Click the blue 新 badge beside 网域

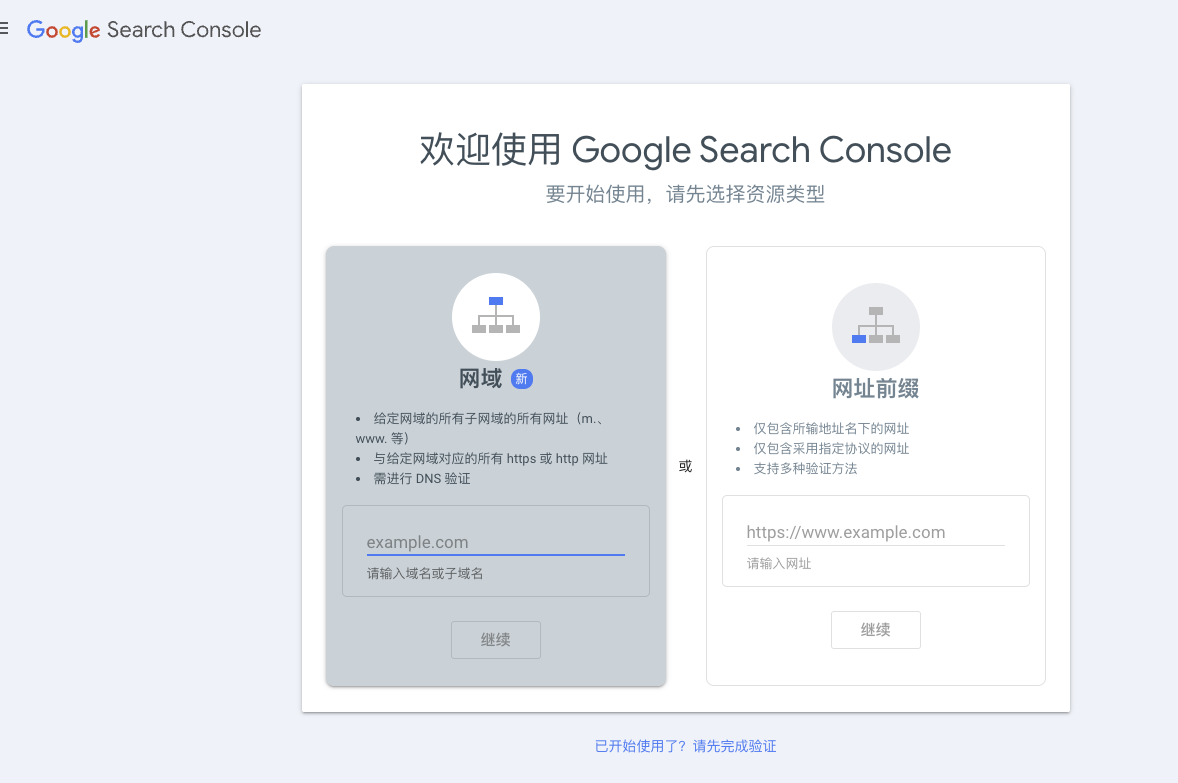click(x=522, y=379)
